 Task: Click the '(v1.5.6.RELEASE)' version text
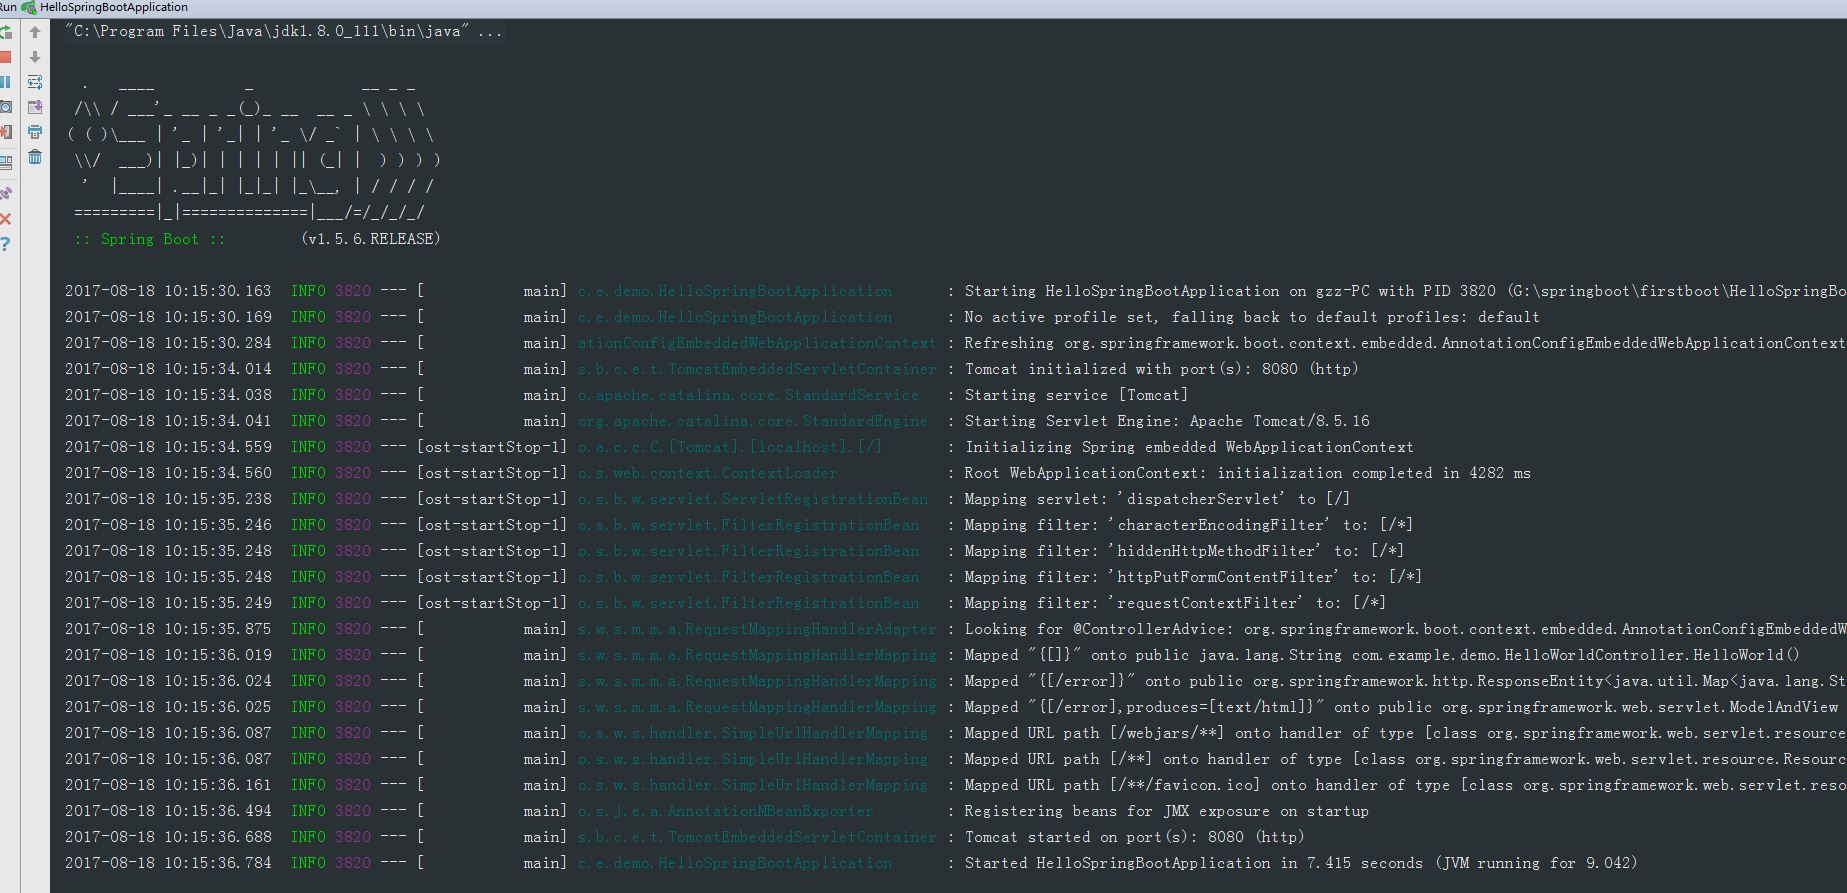tap(371, 239)
